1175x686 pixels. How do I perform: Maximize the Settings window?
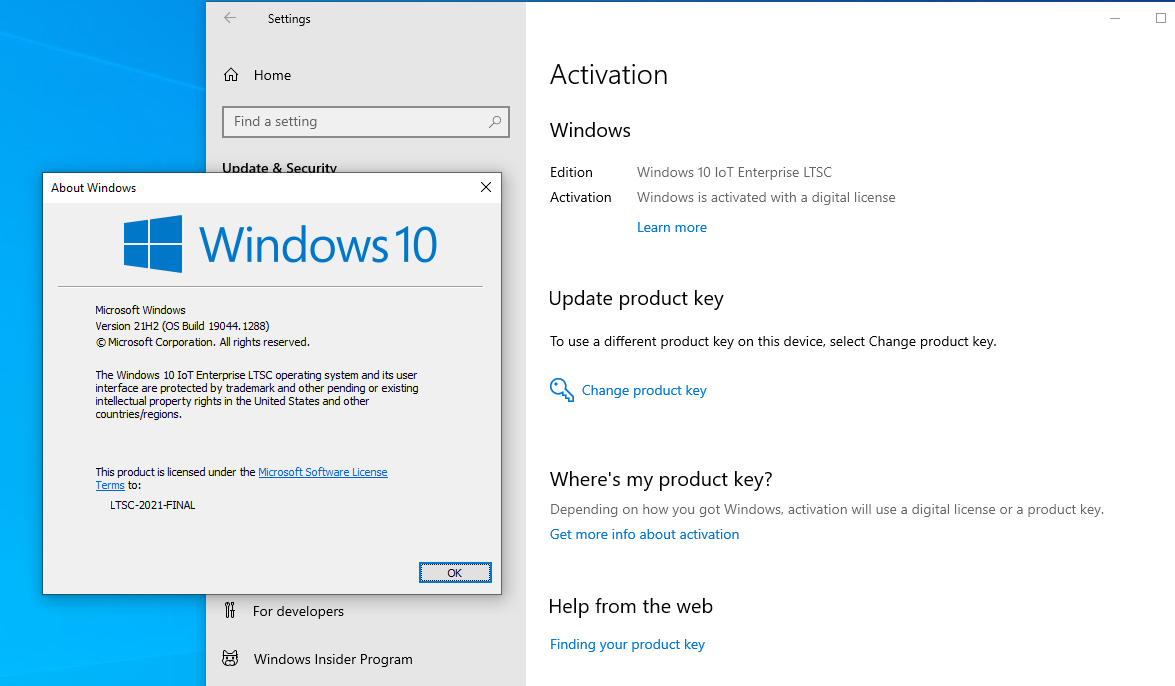tap(1161, 18)
